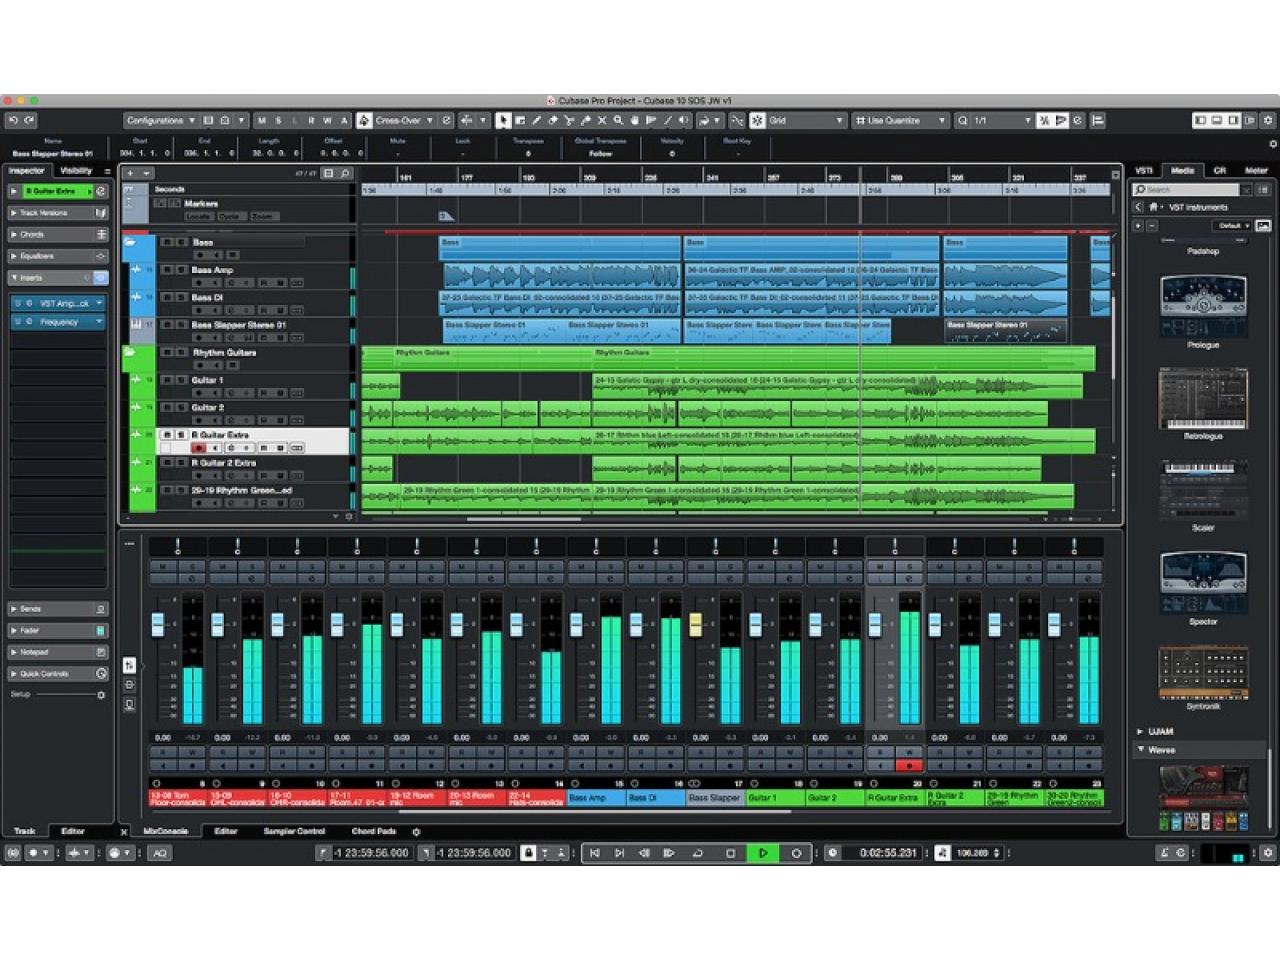Activate the Zoom magnifier tool

point(618,120)
